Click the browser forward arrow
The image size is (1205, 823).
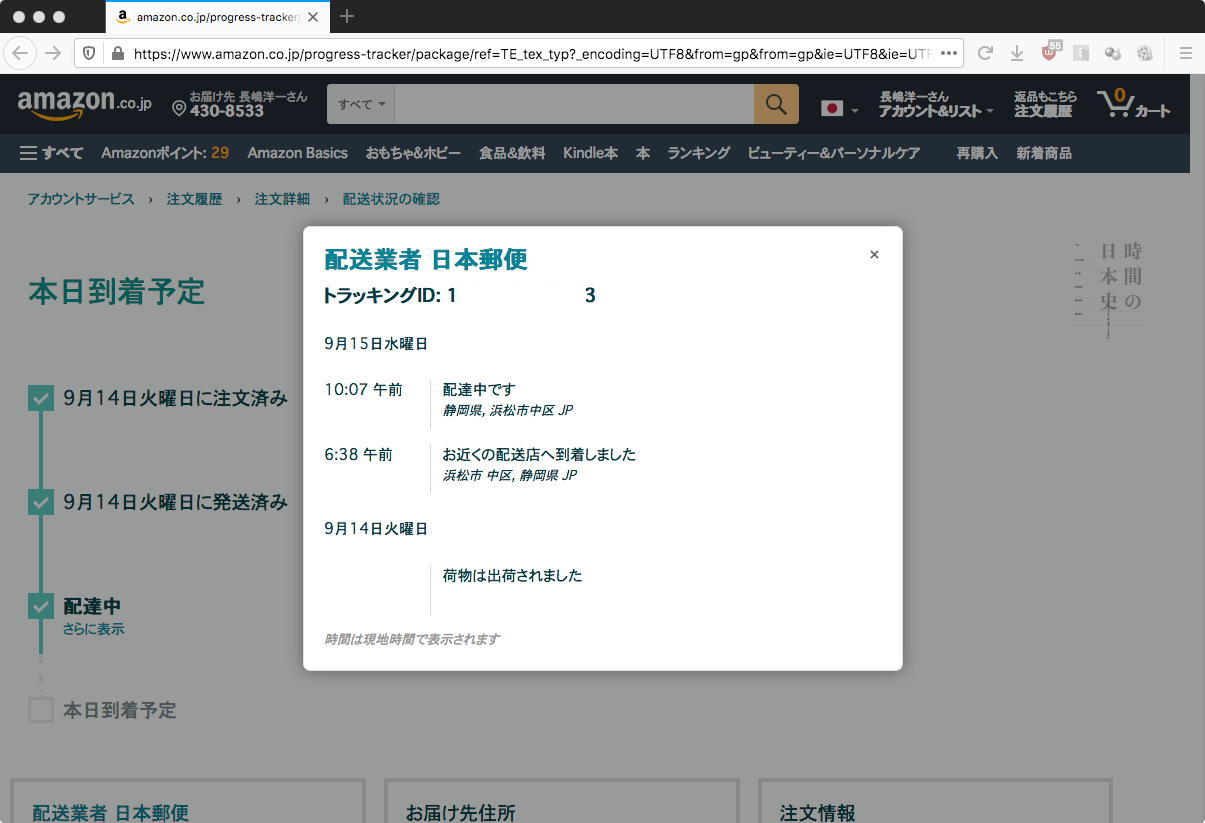point(53,53)
